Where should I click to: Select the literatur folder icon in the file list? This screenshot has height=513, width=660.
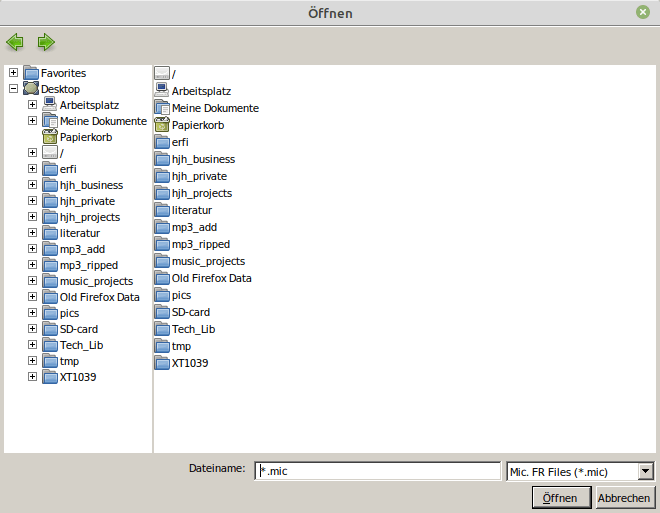tap(162, 210)
